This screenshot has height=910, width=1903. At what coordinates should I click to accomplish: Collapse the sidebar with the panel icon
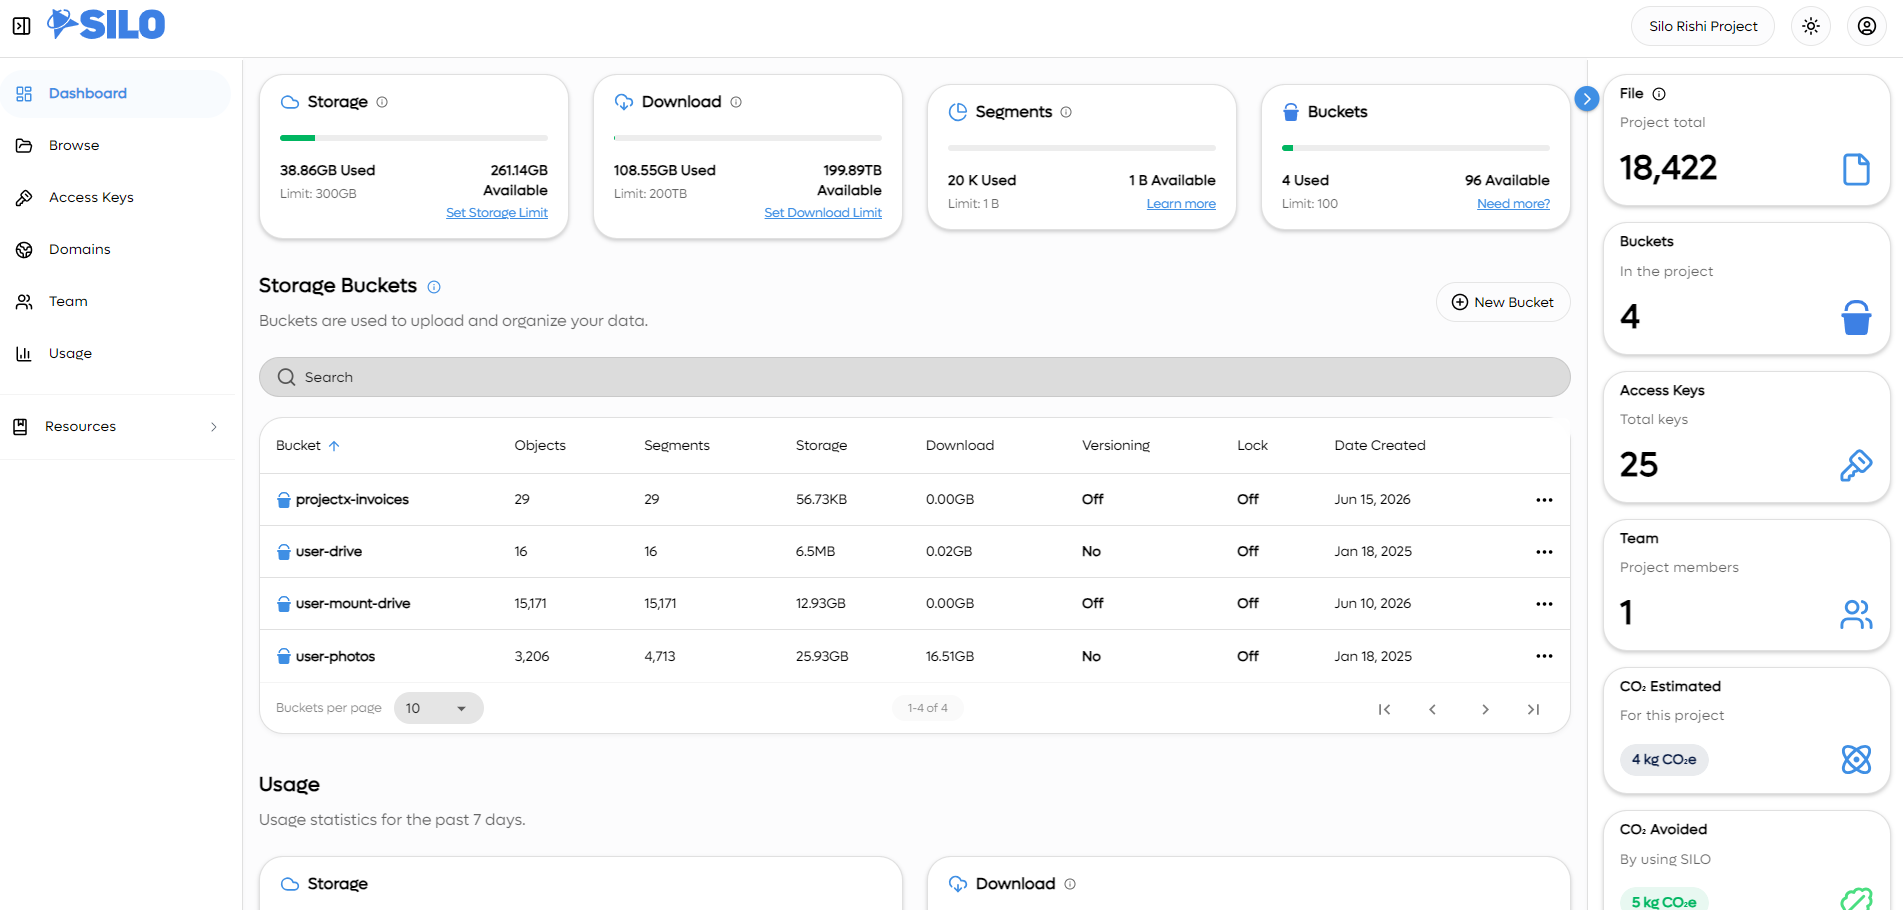[21, 26]
